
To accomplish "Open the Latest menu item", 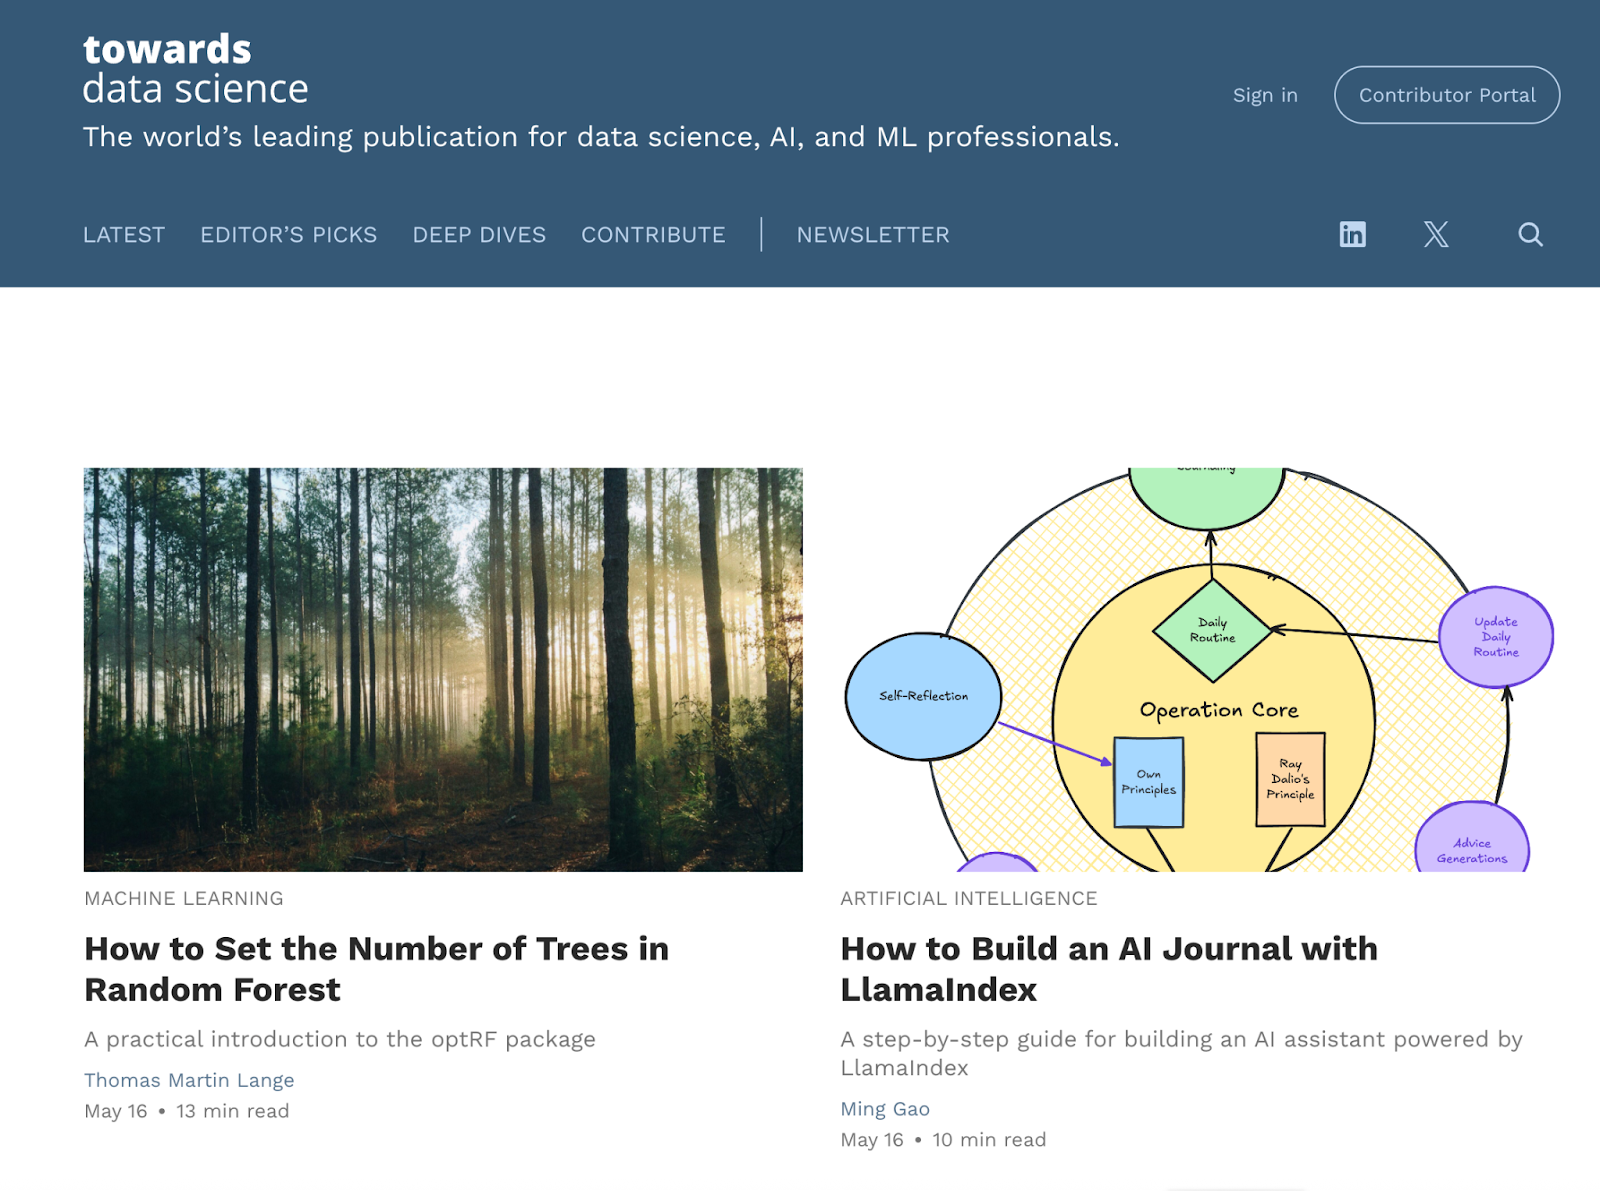I will tap(124, 235).
